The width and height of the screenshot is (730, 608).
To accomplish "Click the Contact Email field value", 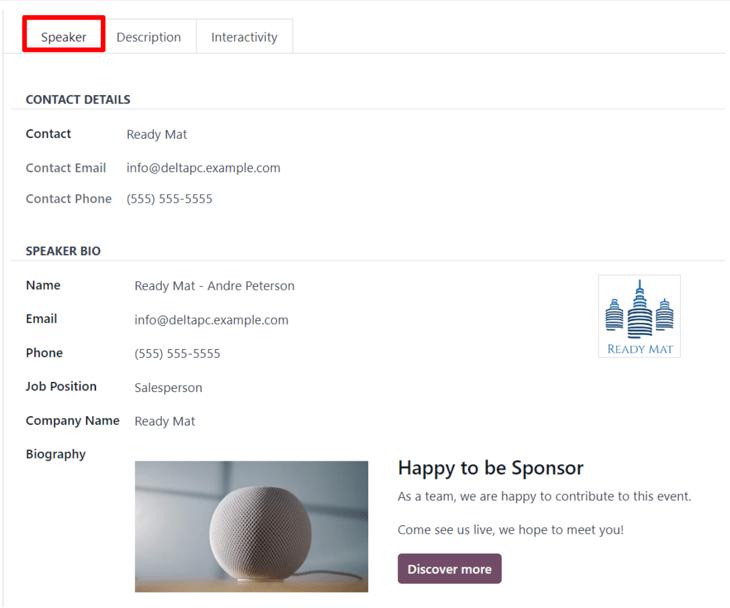I will tap(203, 168).
